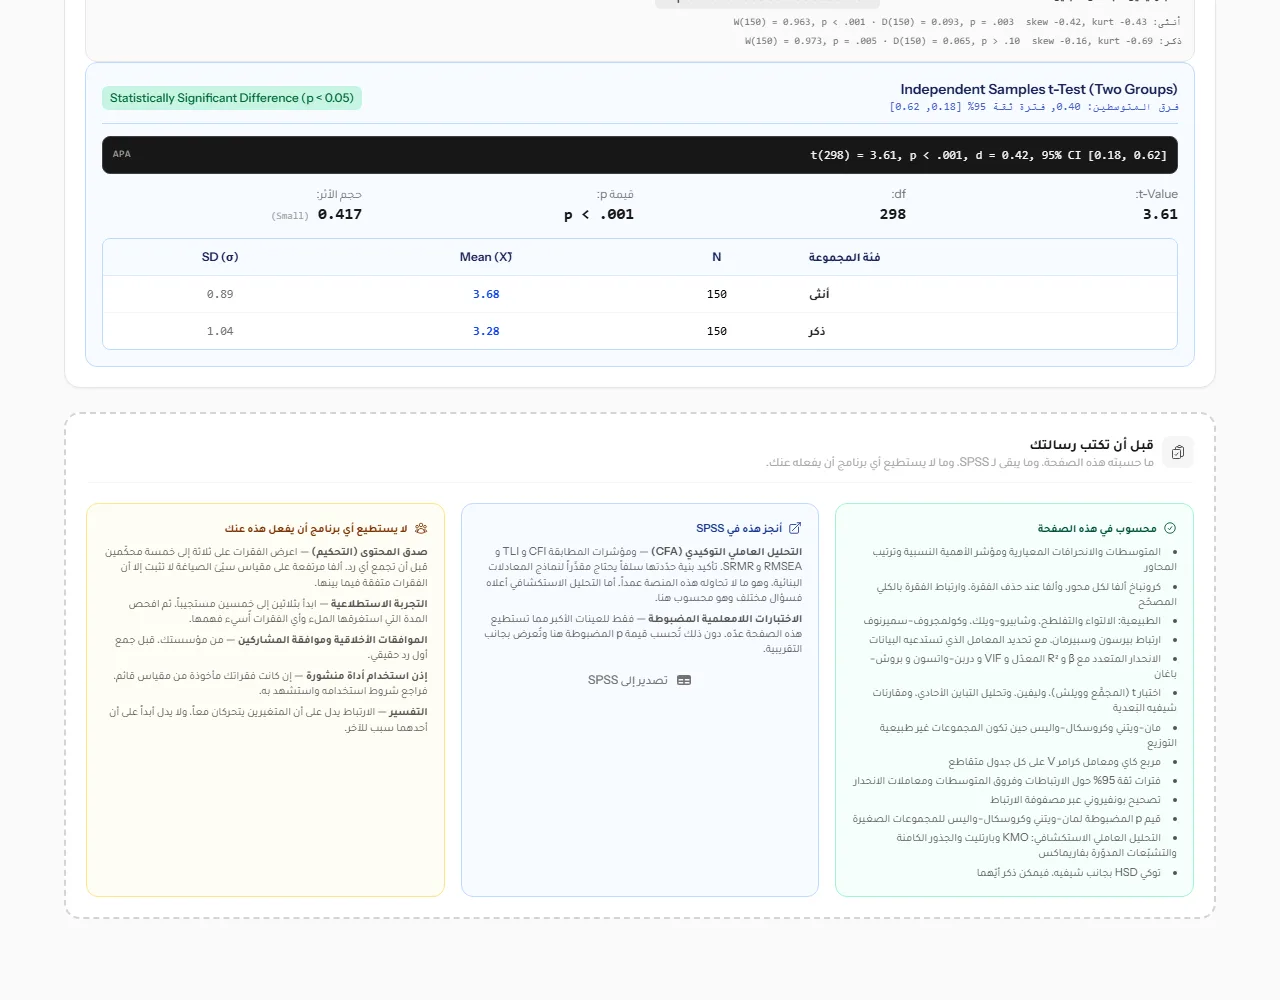Screen dimensions: 1280x1000
Task: Click the p value p < .001
Action: click(x=599, y=214)
